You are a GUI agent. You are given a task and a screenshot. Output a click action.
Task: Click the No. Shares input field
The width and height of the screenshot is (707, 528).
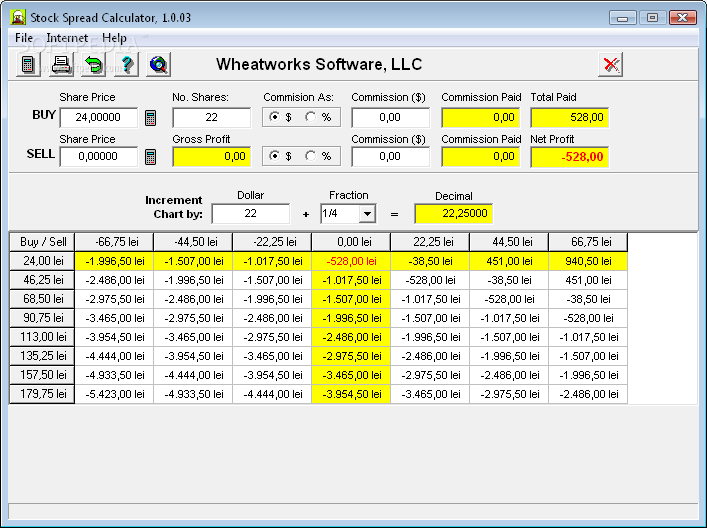(211, 117)
